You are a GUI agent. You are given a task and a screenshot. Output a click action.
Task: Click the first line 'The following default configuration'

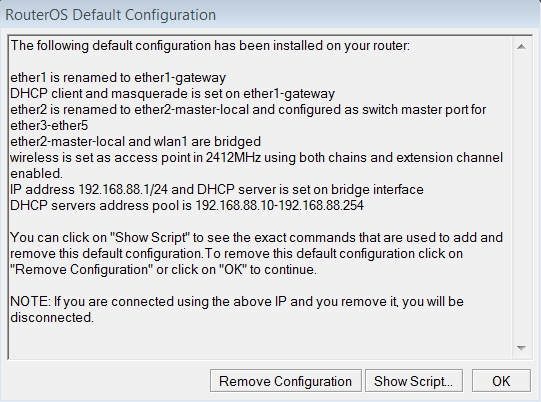coord(210,46)
